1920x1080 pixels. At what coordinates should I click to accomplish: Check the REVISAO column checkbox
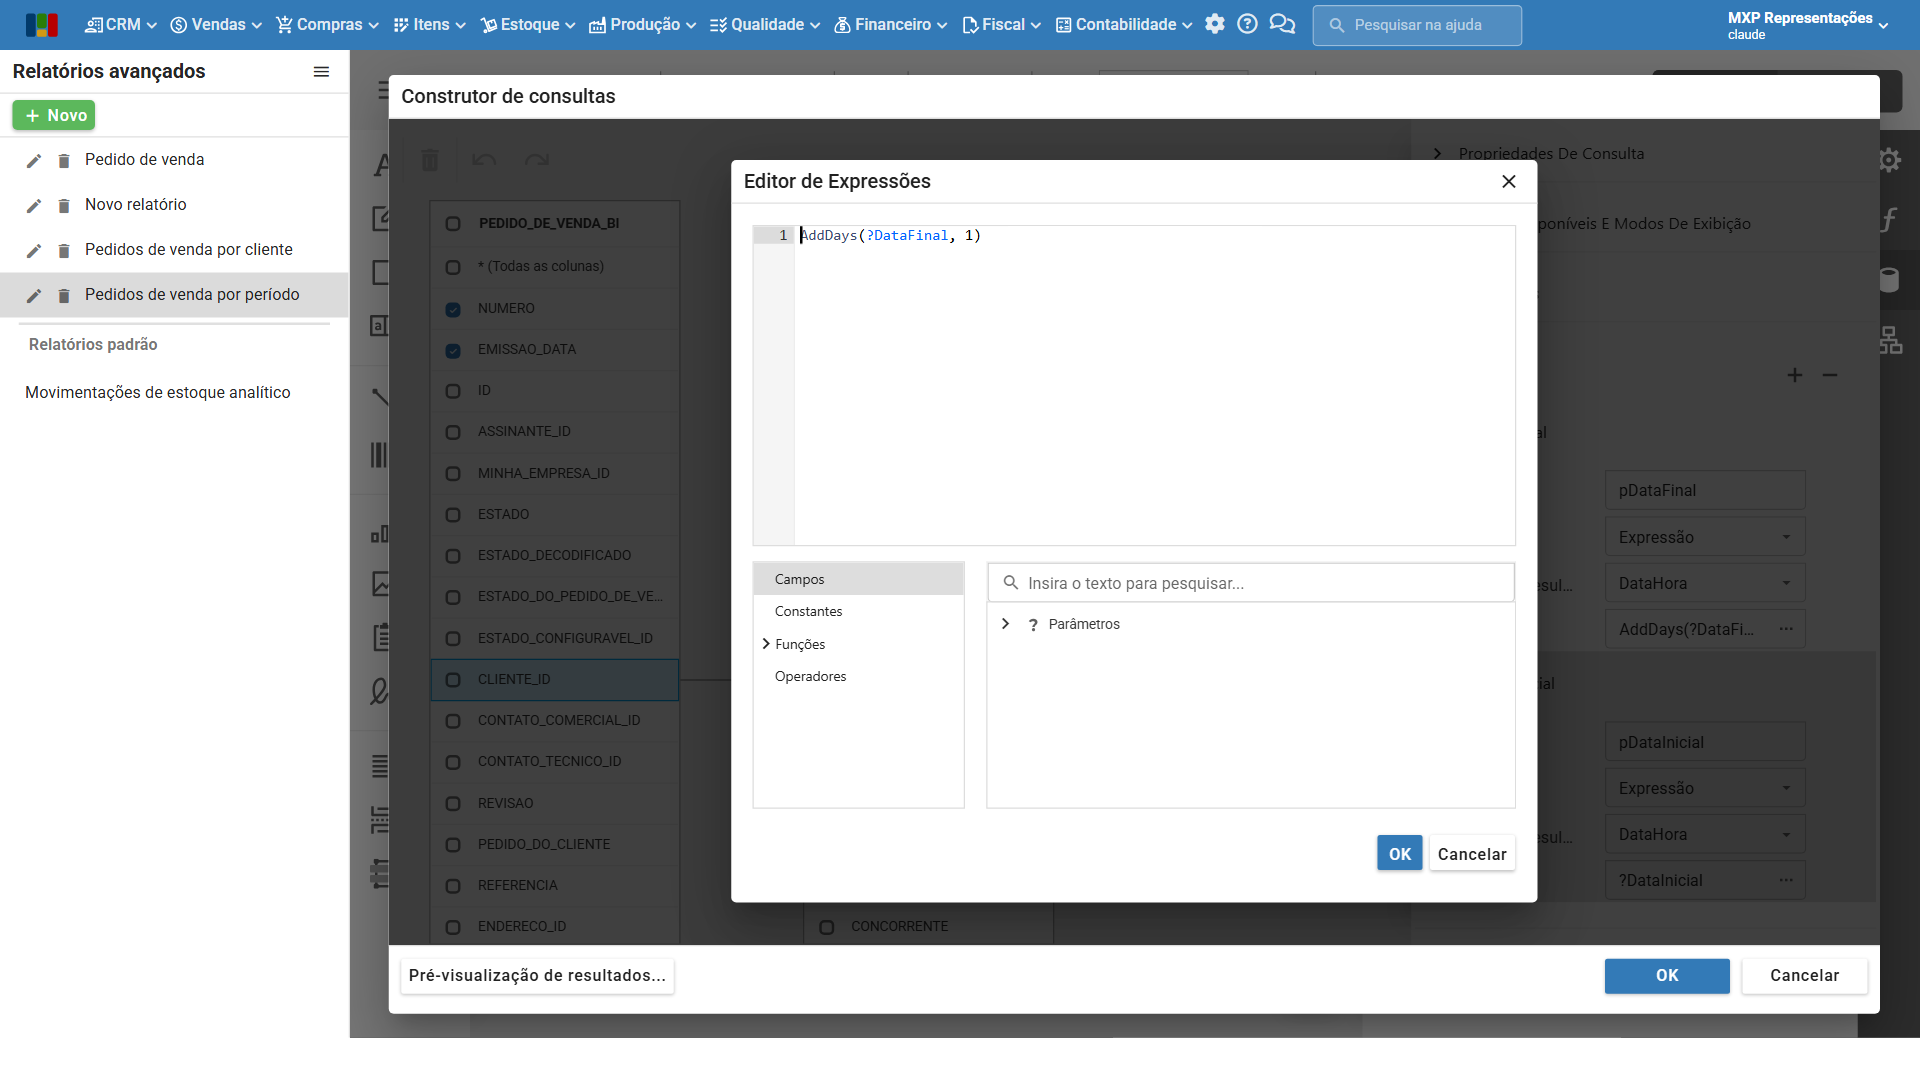click(x=453, y=804)
